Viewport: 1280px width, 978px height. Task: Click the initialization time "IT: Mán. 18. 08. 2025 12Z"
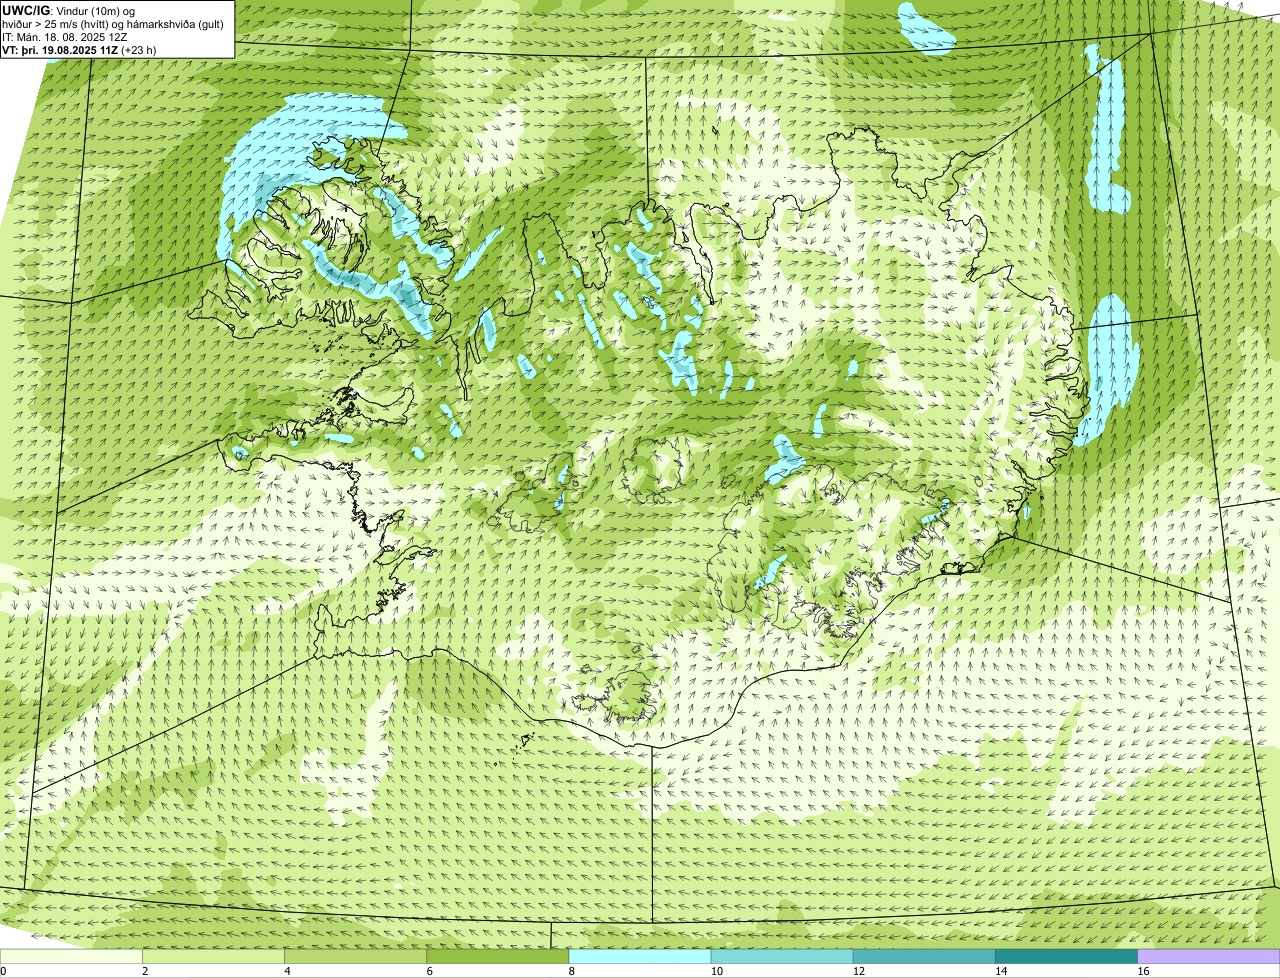tap(64, 36)
